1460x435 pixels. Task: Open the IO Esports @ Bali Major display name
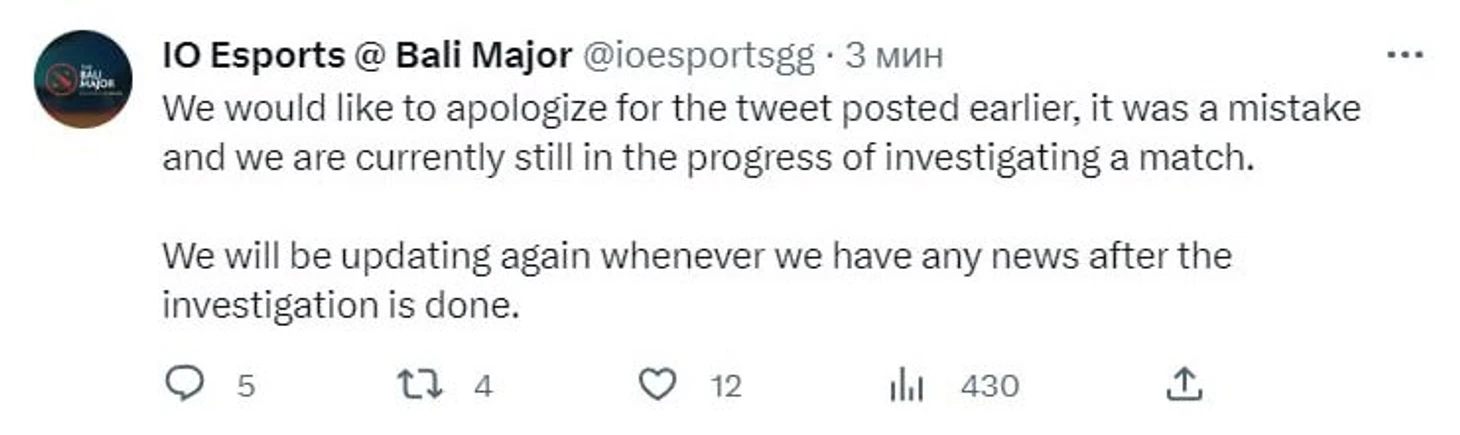point(366,56)
